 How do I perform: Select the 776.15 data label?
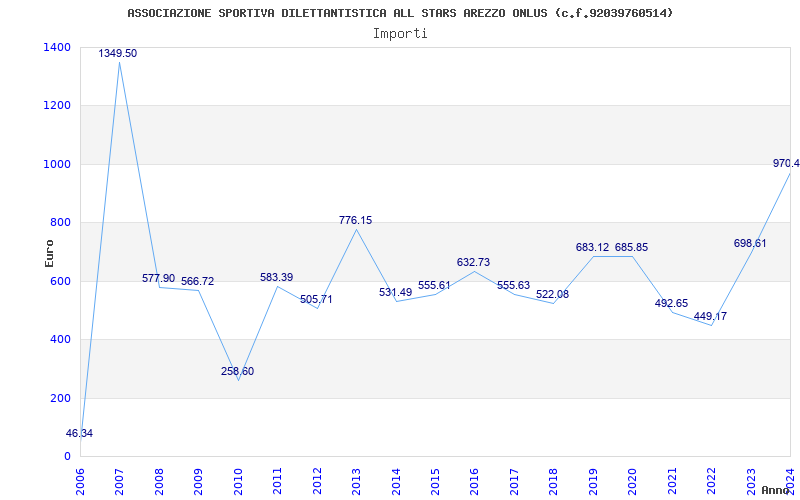[x=356, y=220]
